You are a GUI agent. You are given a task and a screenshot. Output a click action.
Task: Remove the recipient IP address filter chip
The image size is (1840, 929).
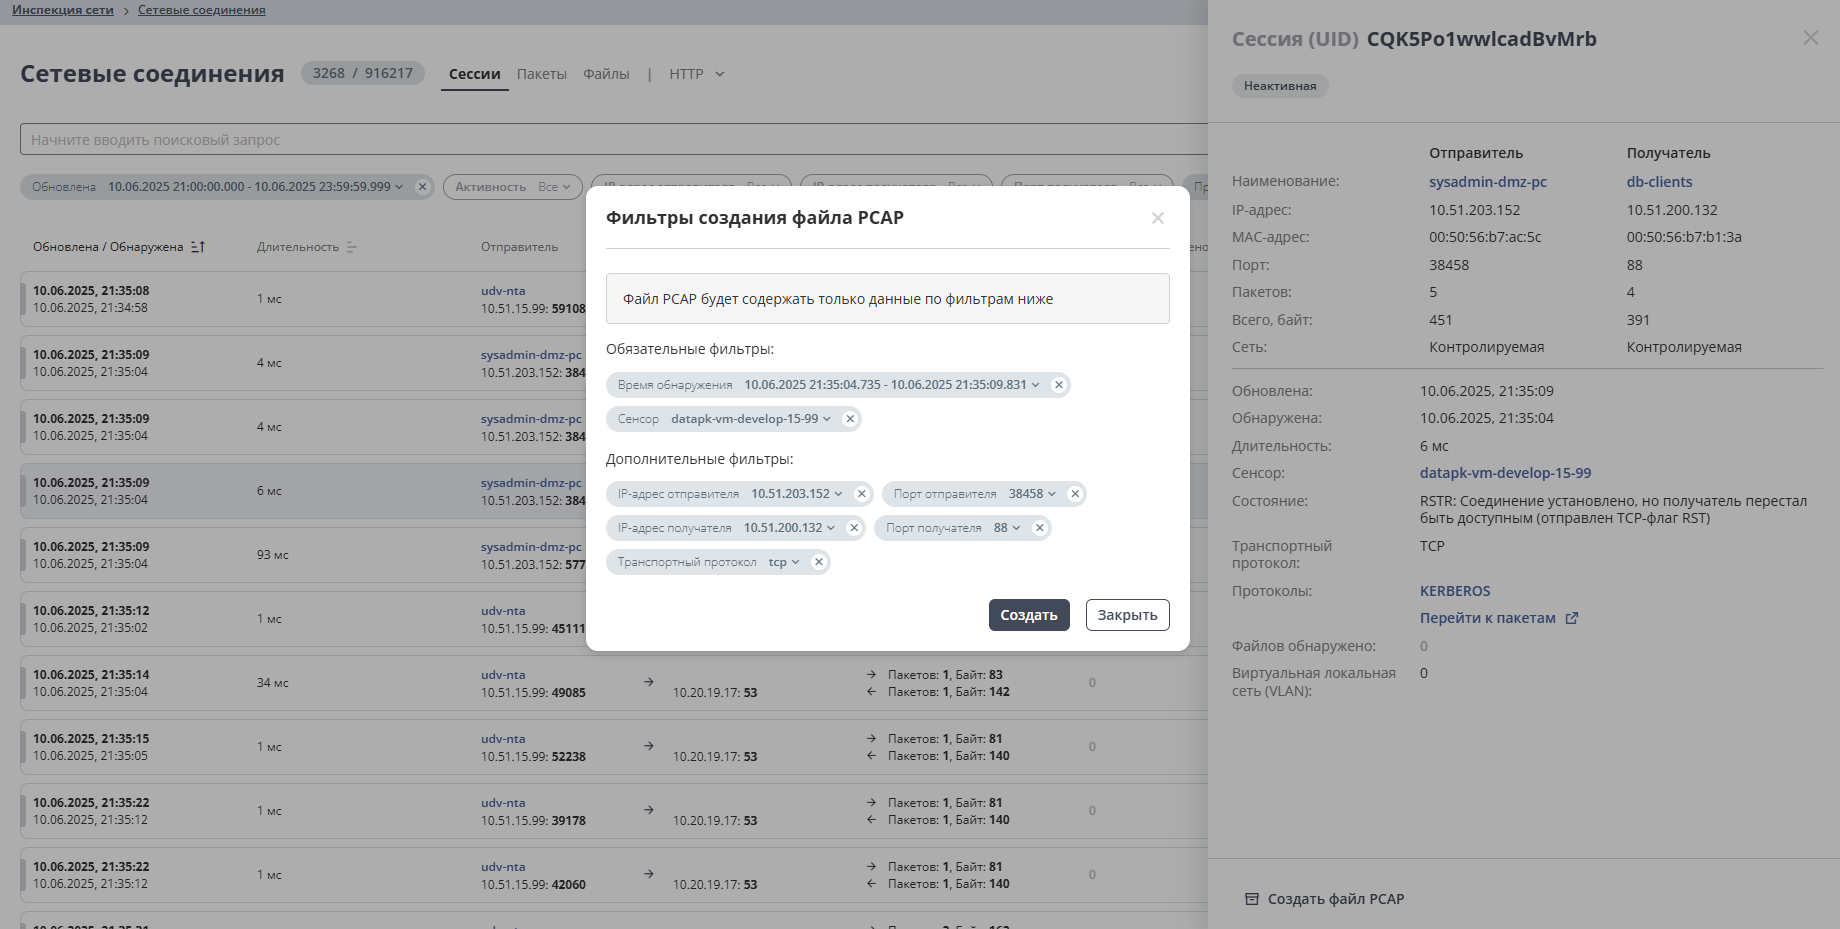click(854, 528)
